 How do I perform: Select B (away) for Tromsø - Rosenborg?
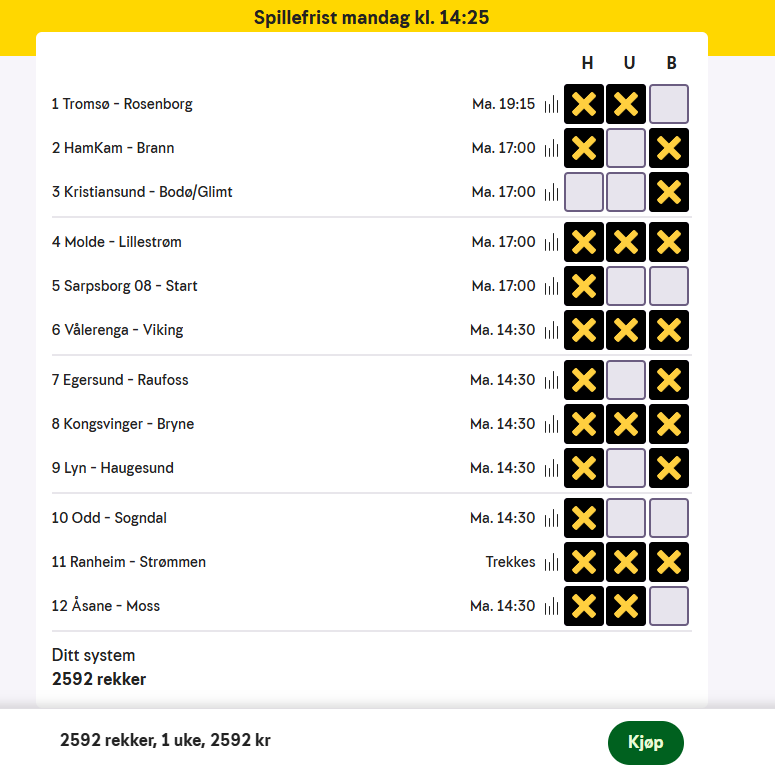coord(669,104)
